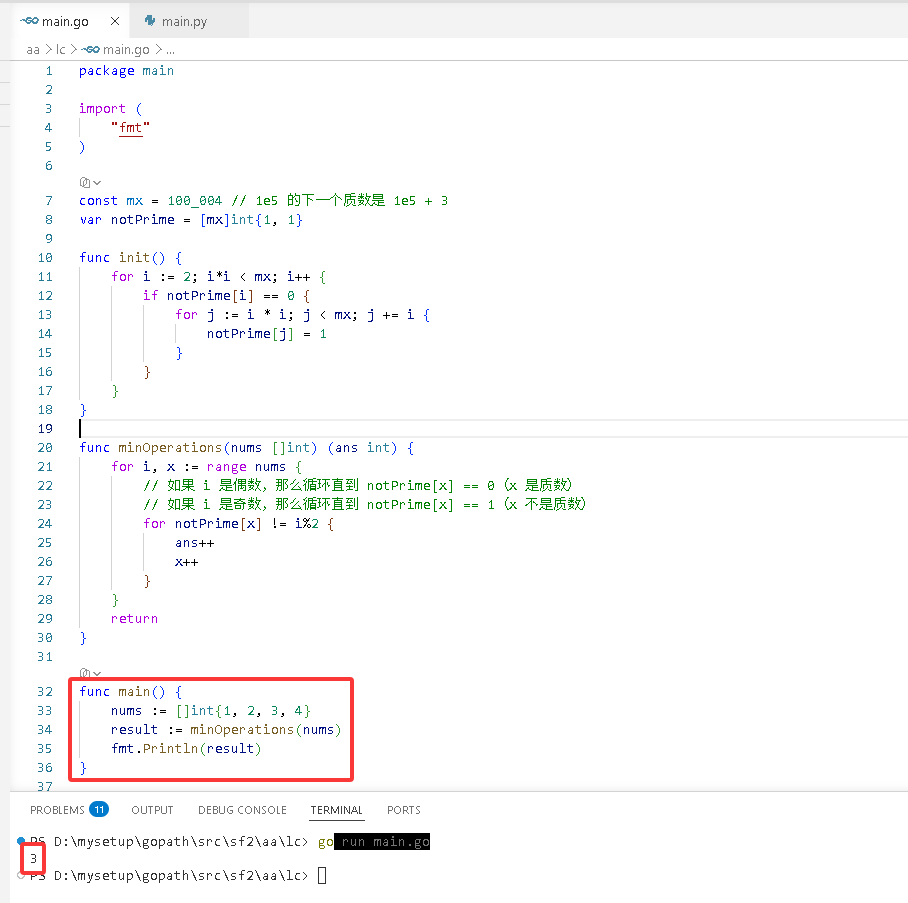
Task: Click the blue command status dot in terminal
Action: coord(21,840)
